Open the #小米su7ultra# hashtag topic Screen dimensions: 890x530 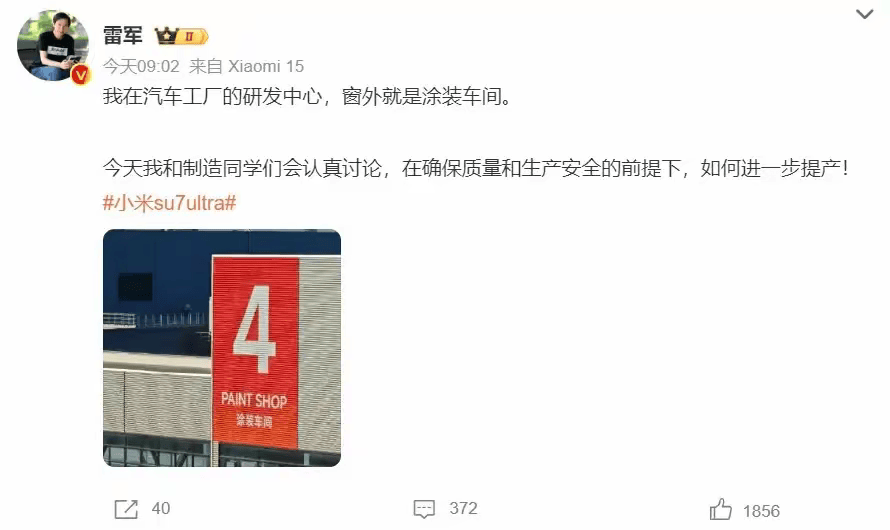click(169, 203)
